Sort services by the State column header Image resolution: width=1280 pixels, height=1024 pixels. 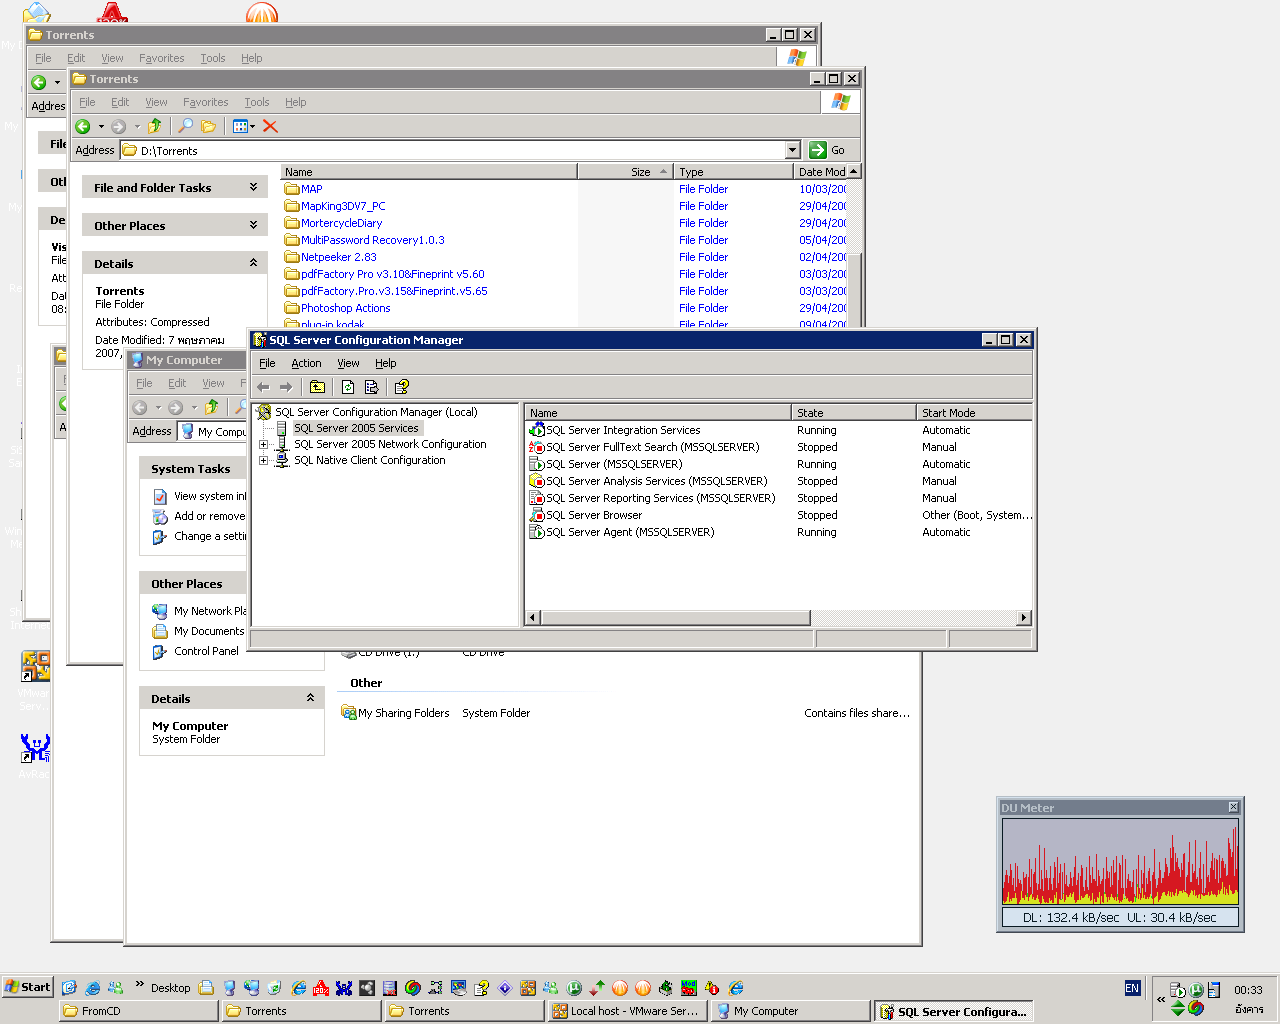pyautogui.click(x=854, y=412)
